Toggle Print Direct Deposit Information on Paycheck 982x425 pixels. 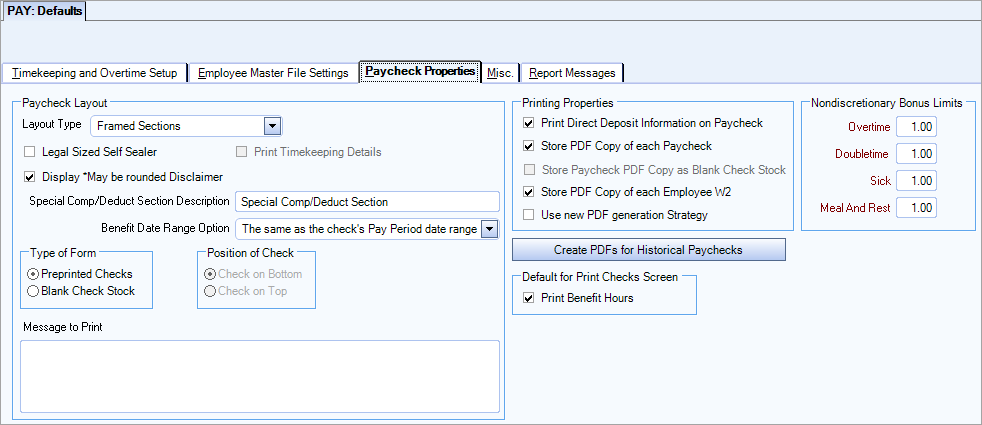(529, 124)
